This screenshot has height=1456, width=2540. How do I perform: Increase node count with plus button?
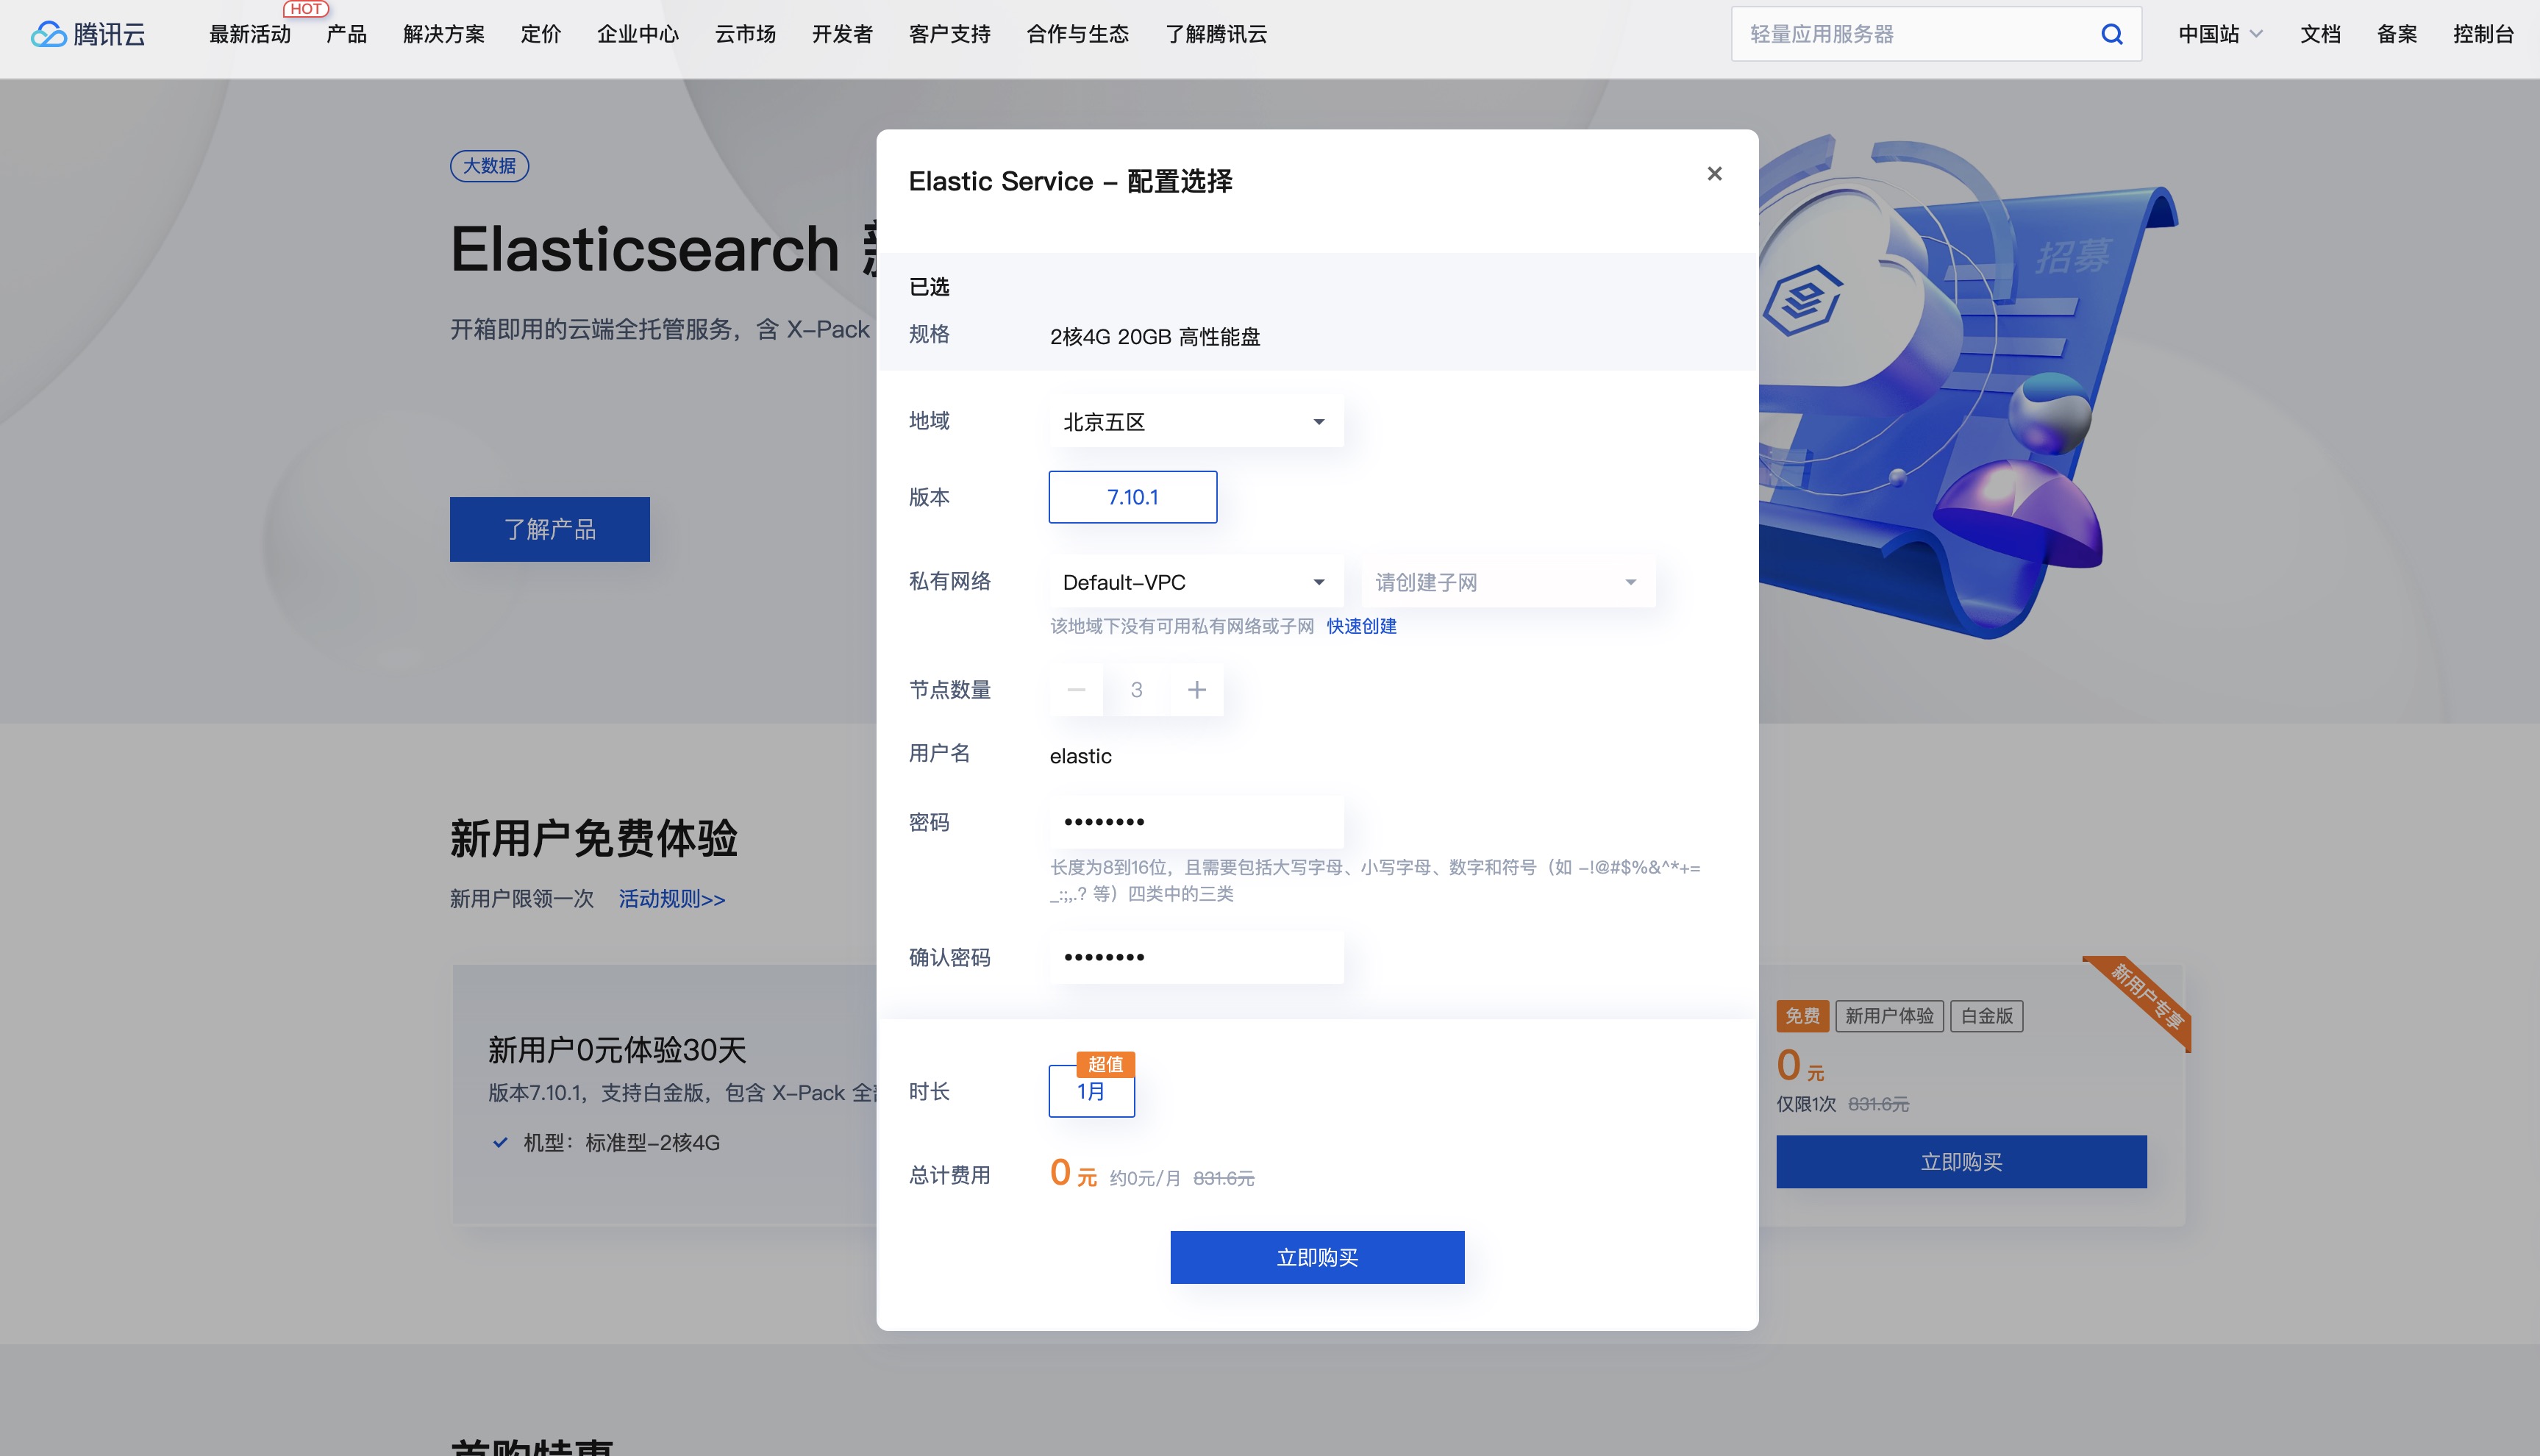(x=1196, y=690)
